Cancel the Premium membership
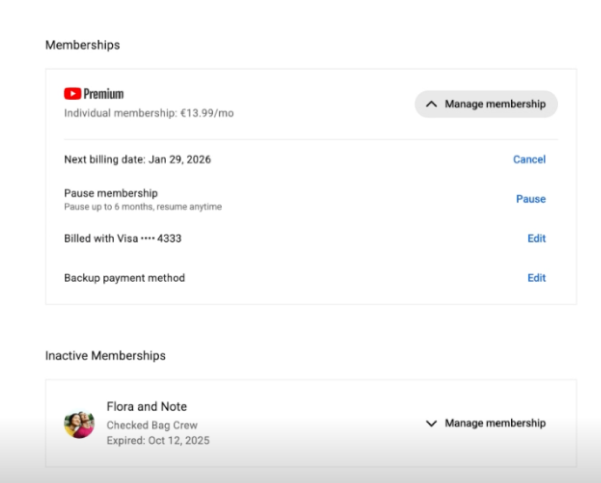This screenshot has width=601, height=483. tap(529, 159)
